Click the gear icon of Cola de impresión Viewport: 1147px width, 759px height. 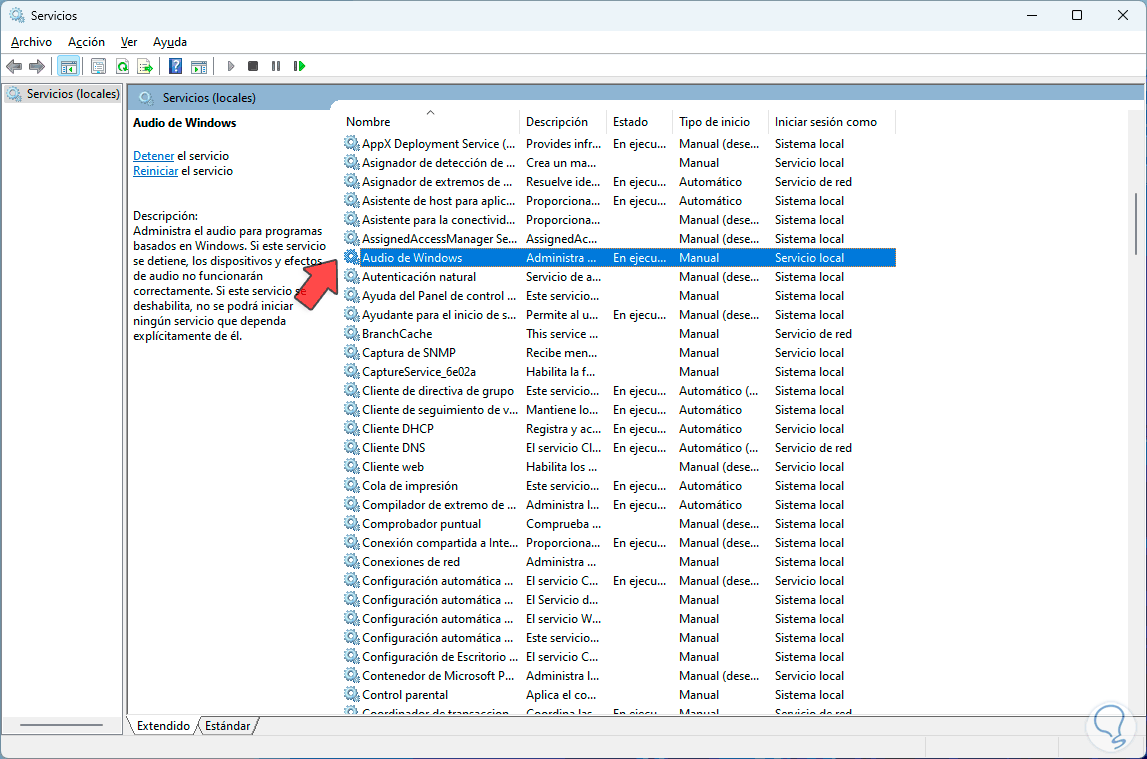point(352,486)
